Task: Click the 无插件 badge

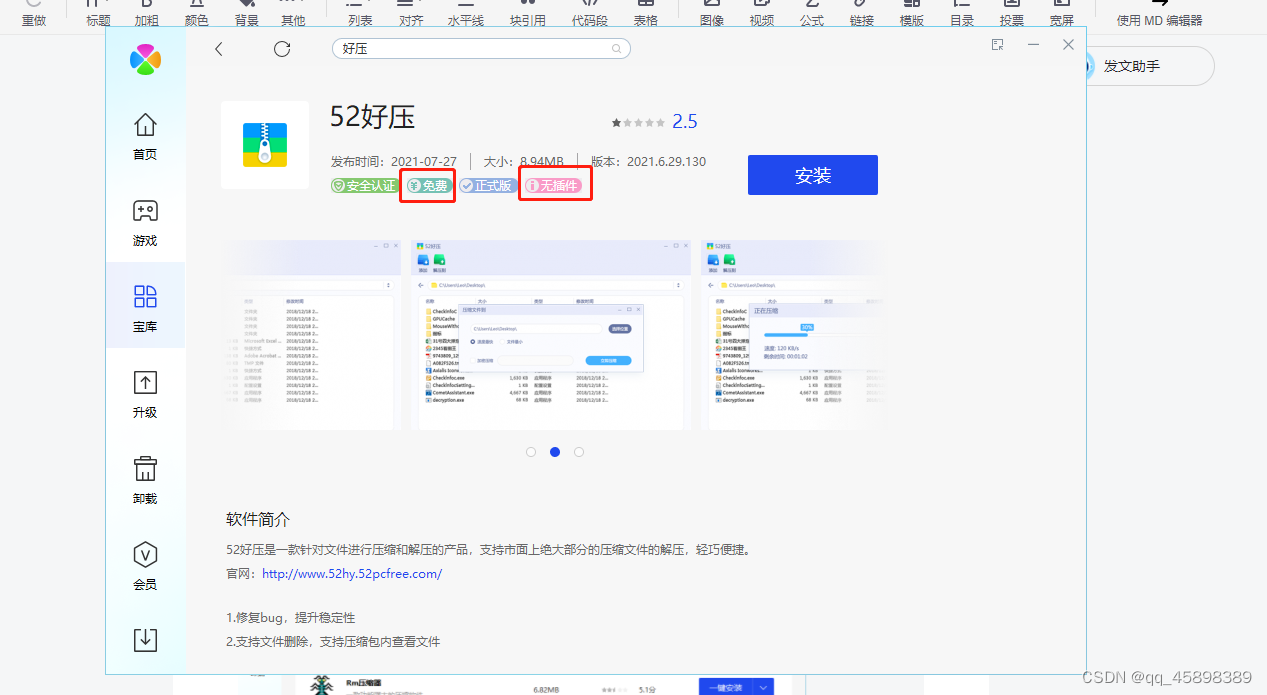Action: pyautogui.click(x=553, y=186)
